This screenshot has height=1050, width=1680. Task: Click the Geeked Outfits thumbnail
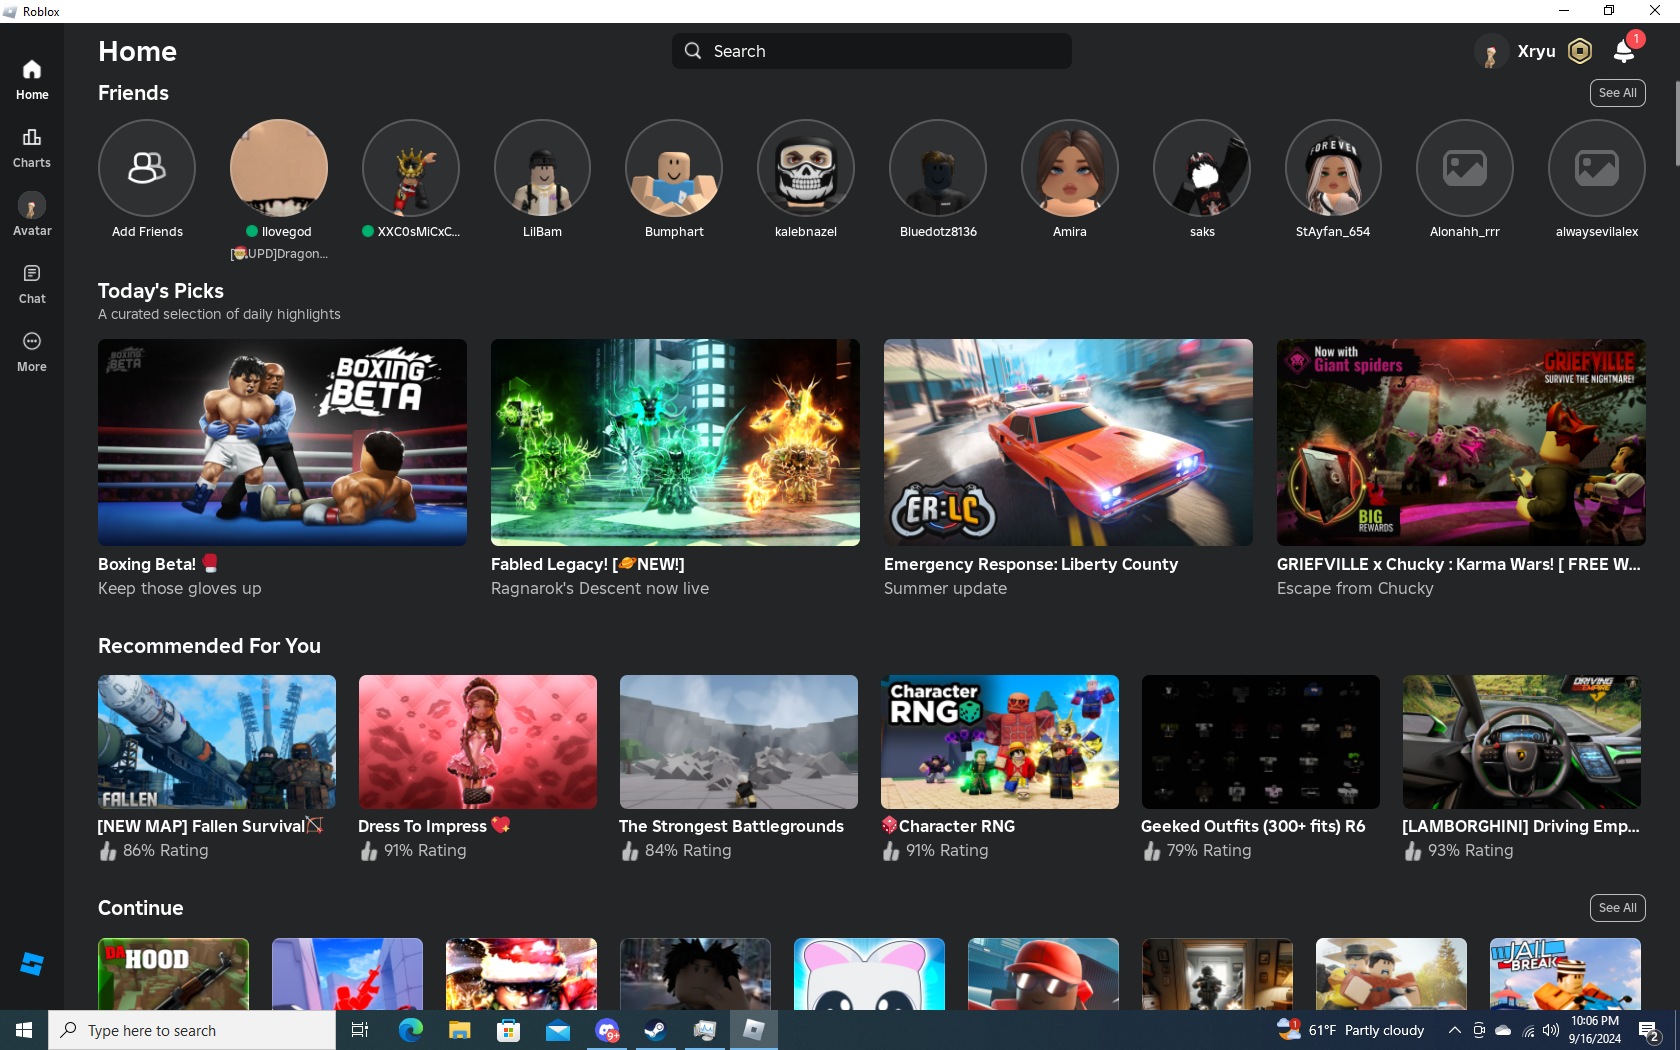point(1261,742)
